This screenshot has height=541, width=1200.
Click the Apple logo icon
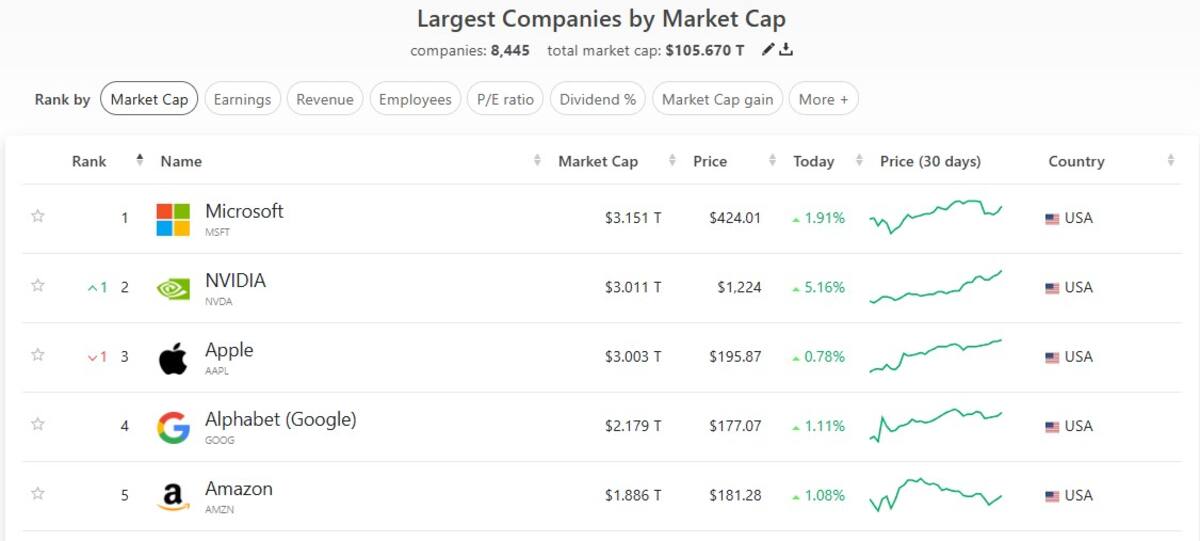(173, 357)
